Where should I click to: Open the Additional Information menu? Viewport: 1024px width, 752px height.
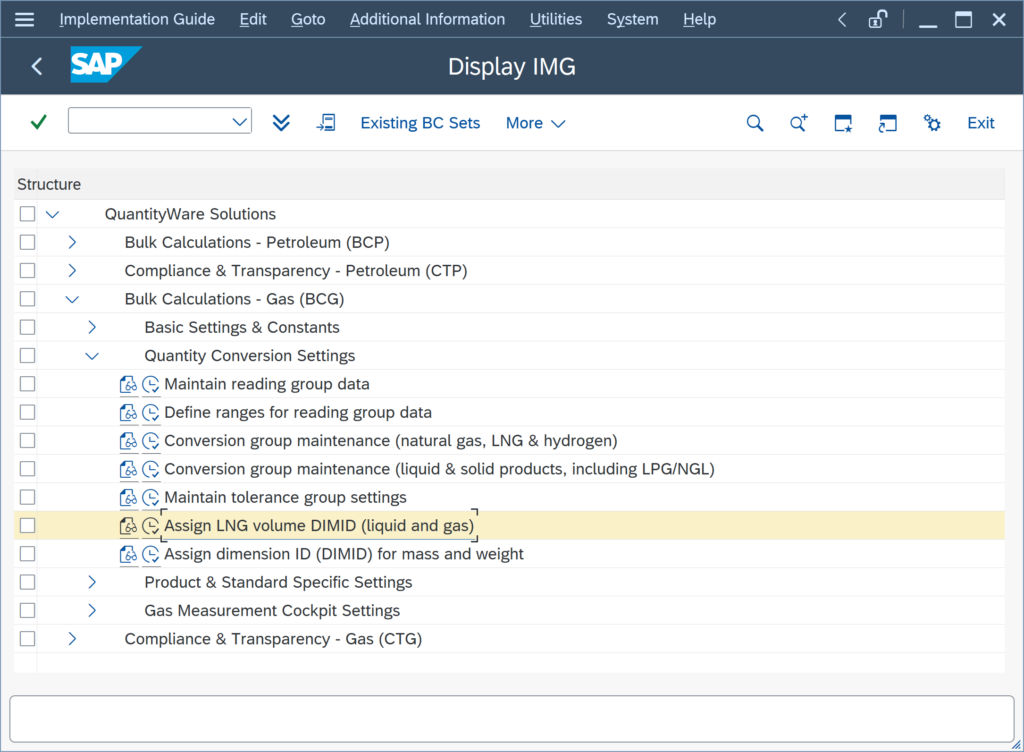tap(427, 20)
